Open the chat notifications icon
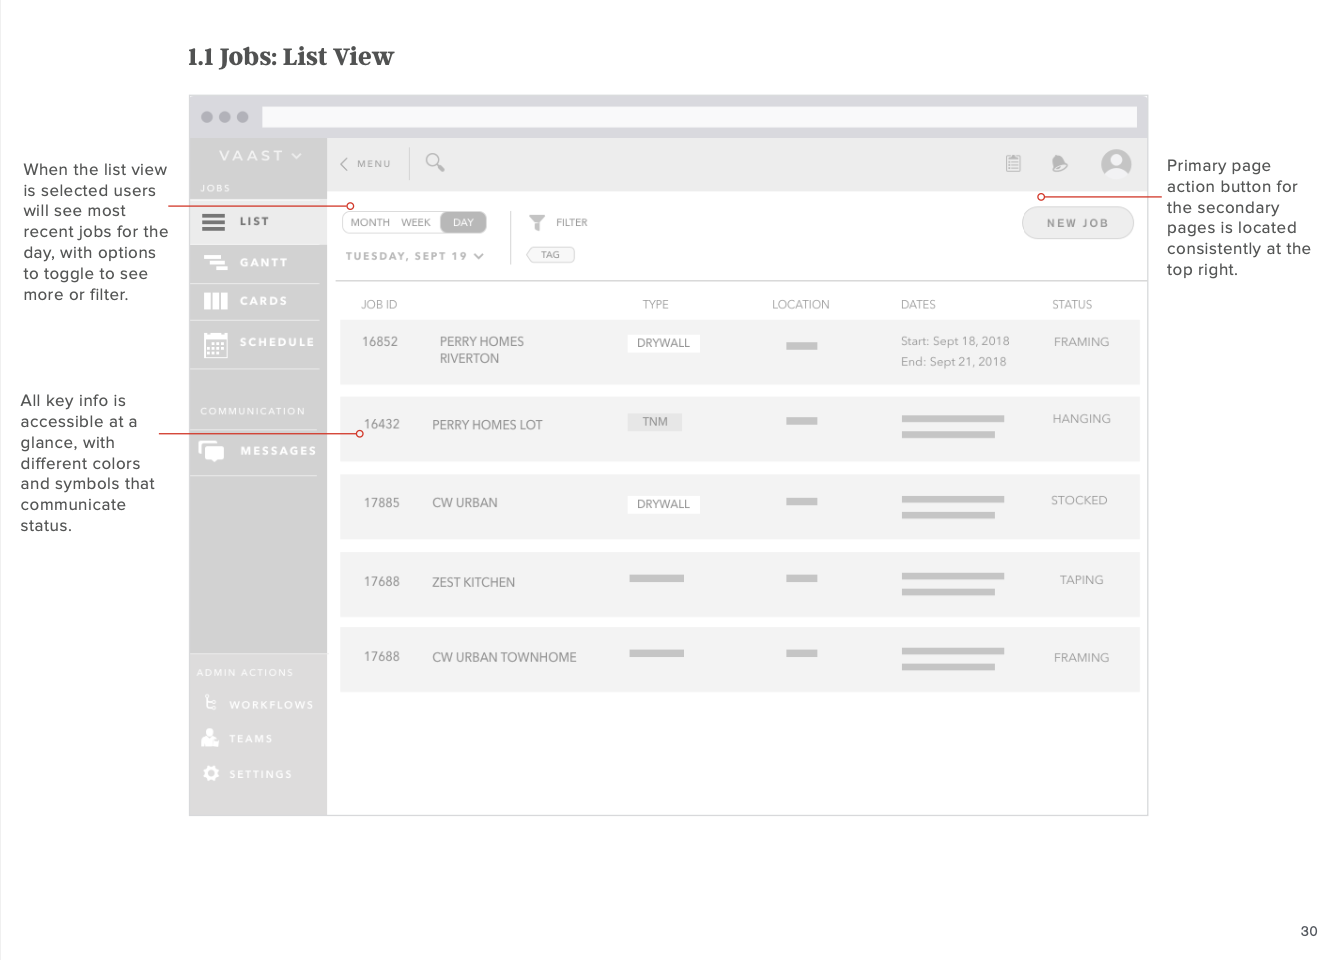The height and width of the screenshot is (960, 1333). [x=1060, y=163]
